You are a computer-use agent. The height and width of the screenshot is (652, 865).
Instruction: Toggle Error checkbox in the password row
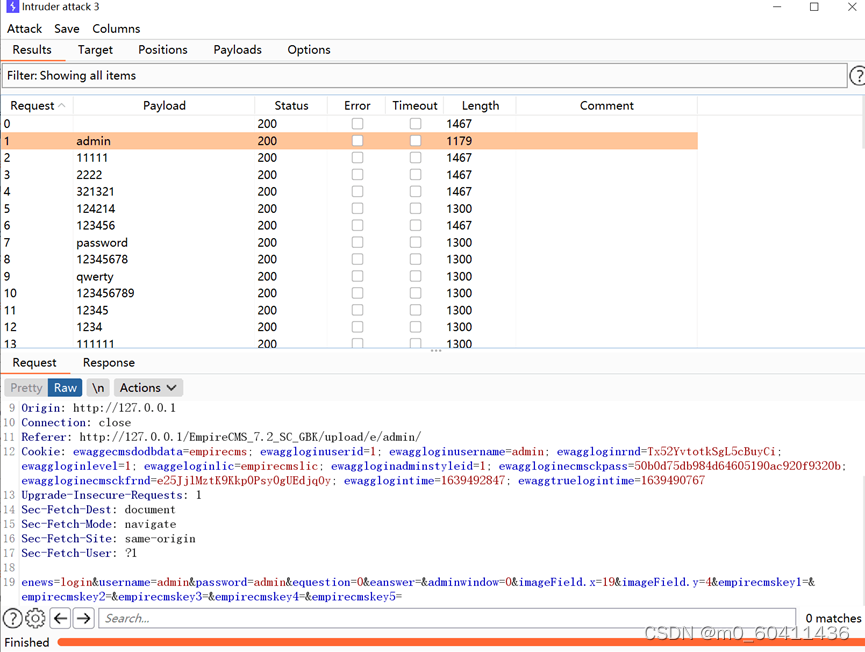[x=357, y=243]
